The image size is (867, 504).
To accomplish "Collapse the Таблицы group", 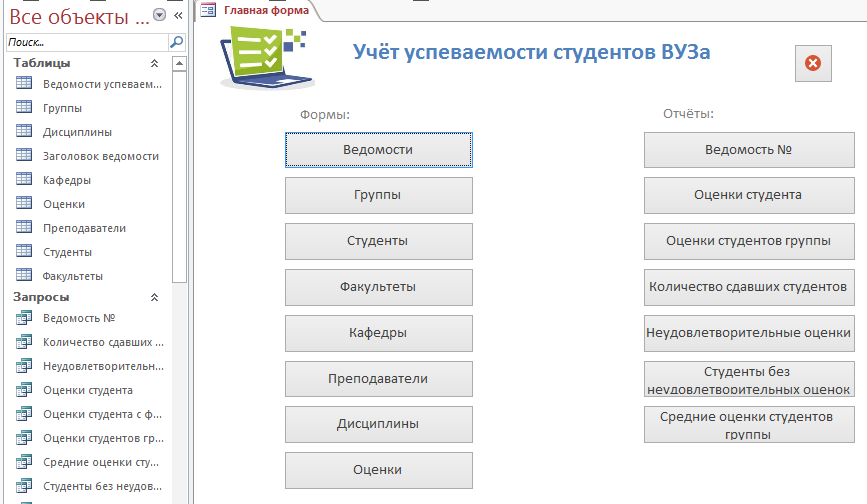I will pos(154,63).
